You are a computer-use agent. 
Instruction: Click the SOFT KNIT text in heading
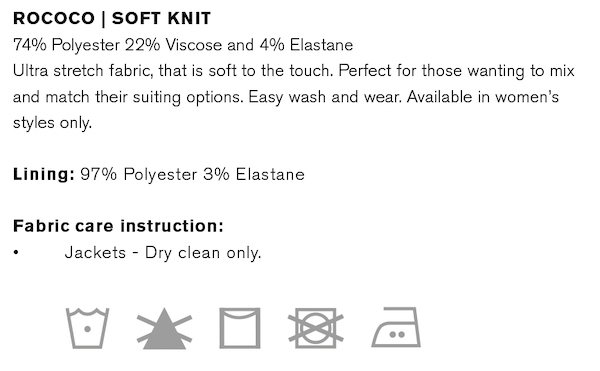[x=161, y=18]
